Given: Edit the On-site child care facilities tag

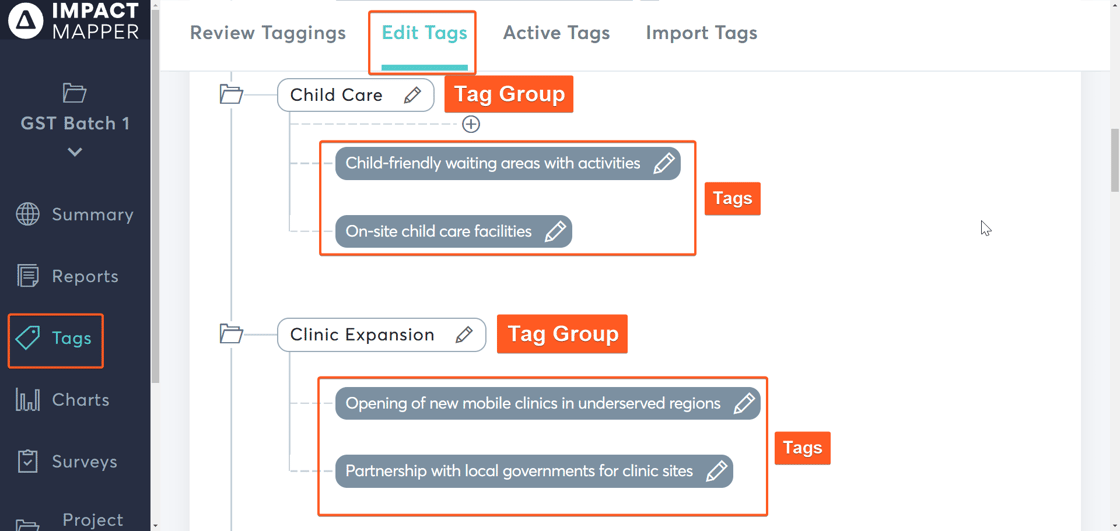Looking at the screenshot, I should [x=555, y=232].
